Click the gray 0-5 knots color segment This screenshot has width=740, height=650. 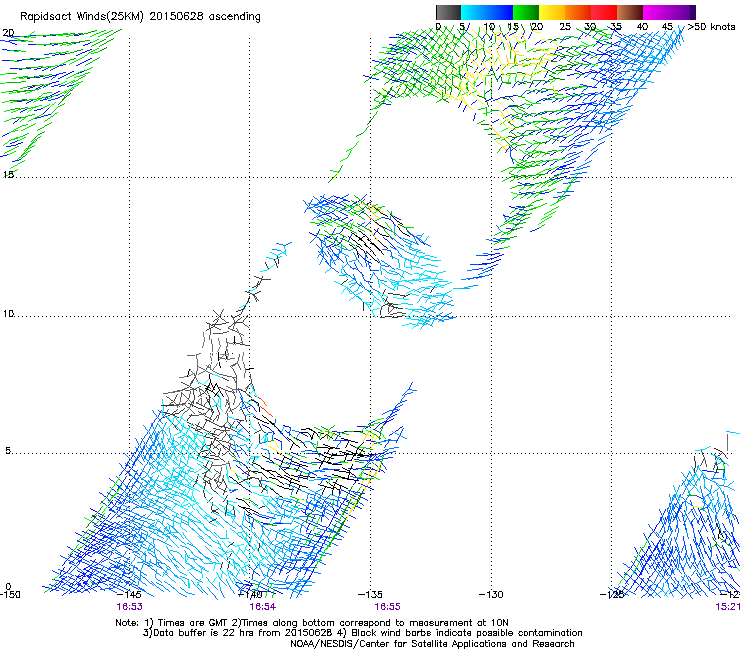(448, 12)
